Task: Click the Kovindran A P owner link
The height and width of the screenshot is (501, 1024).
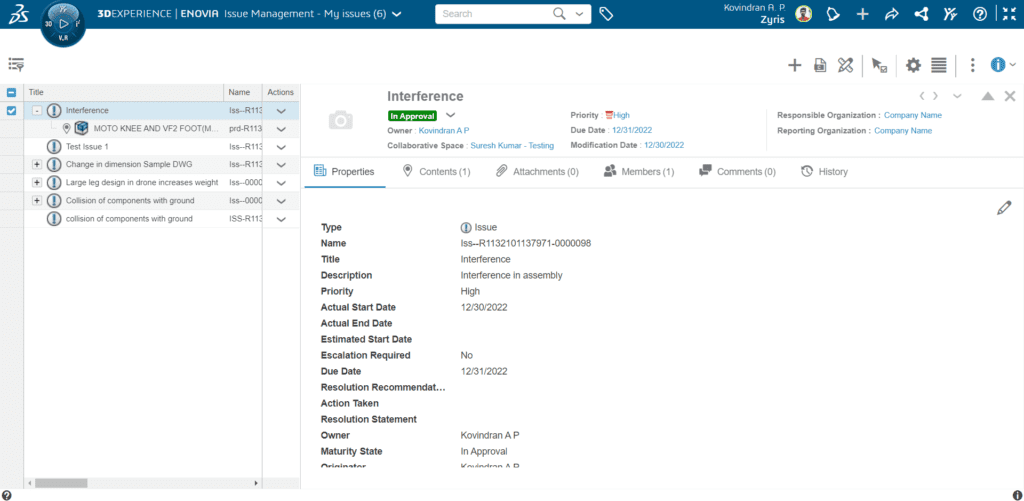Action: coord(444,130)
